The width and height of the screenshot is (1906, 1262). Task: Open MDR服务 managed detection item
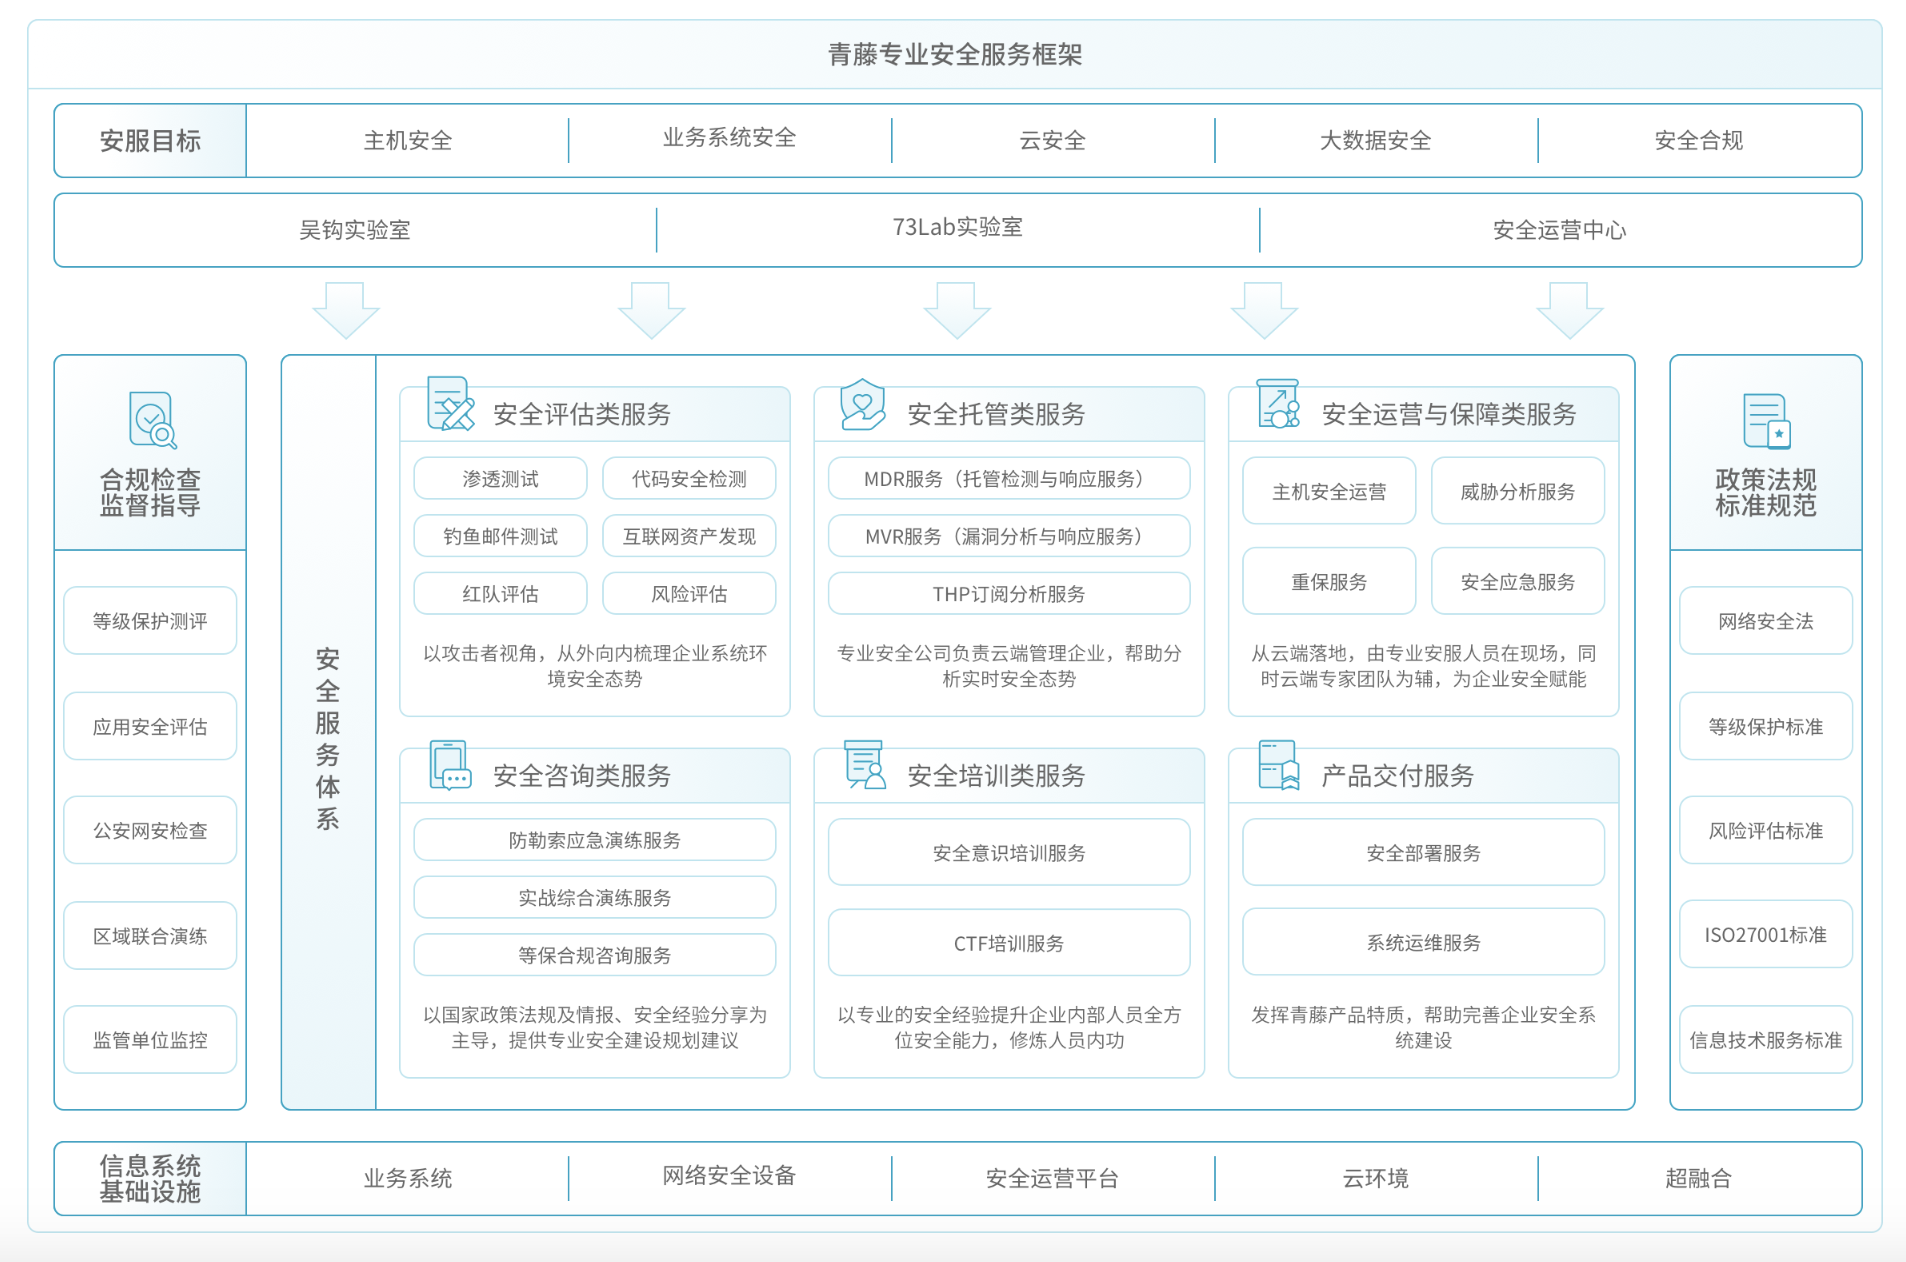tap(1009, 479)
